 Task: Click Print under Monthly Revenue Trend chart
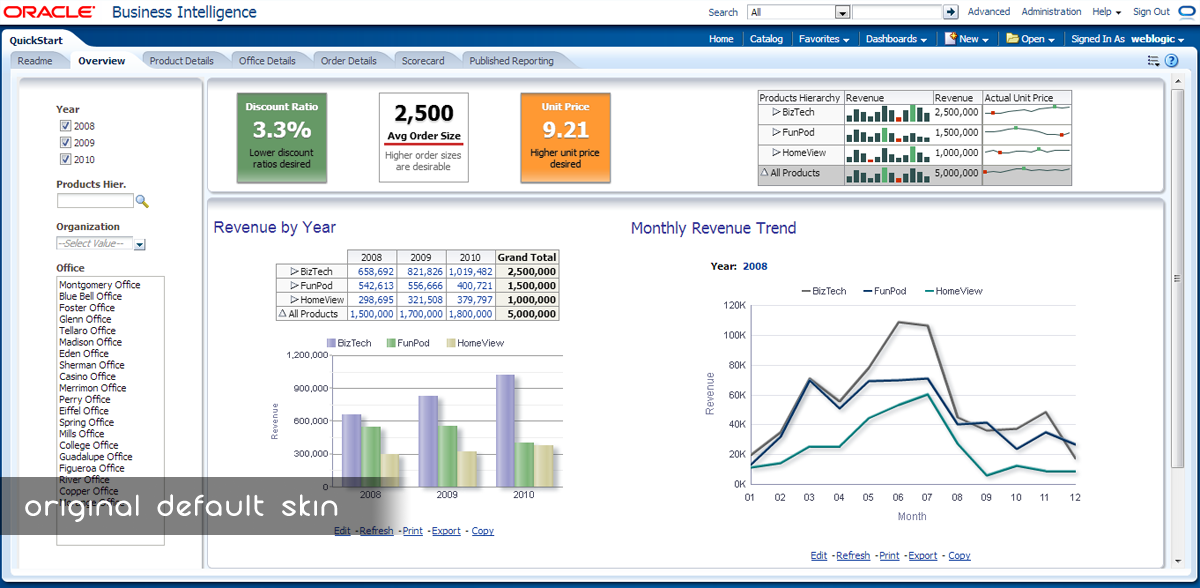889,555
